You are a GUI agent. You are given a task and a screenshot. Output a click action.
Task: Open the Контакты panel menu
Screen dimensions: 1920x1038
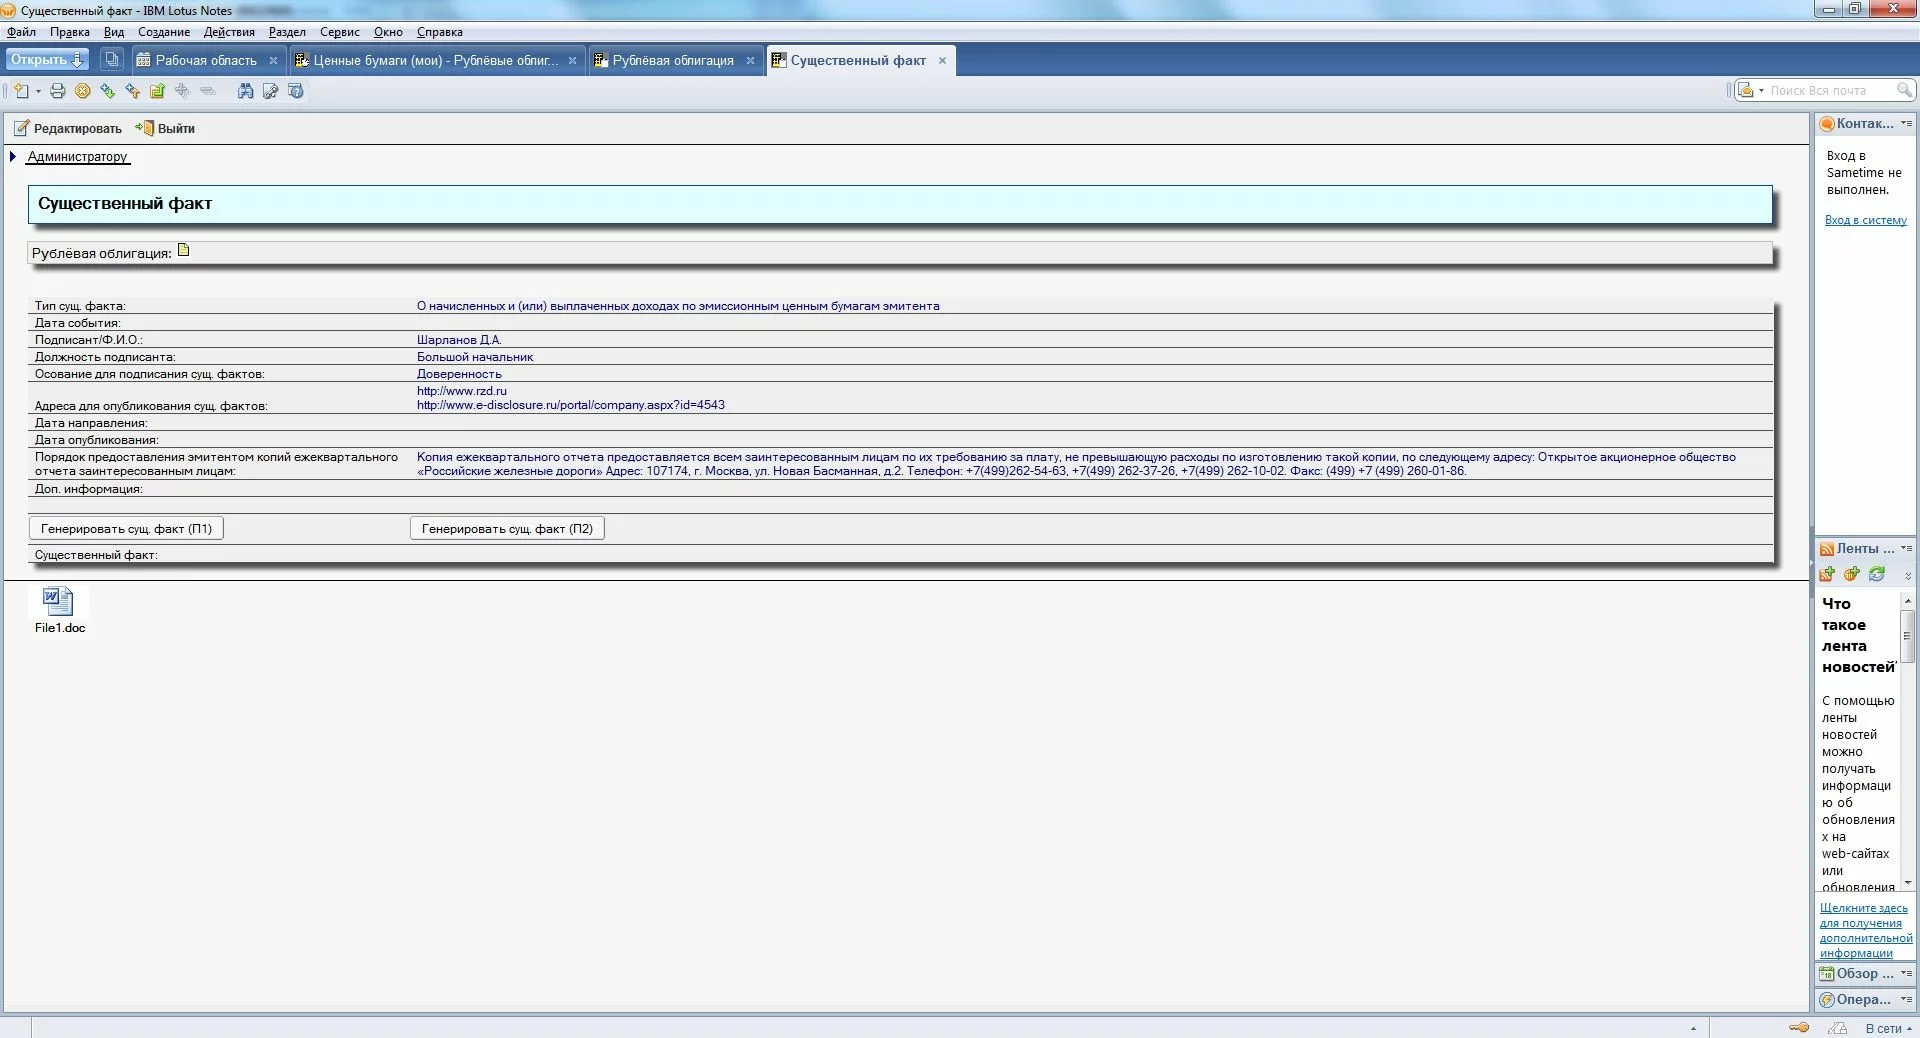(x=1906, y=124)
